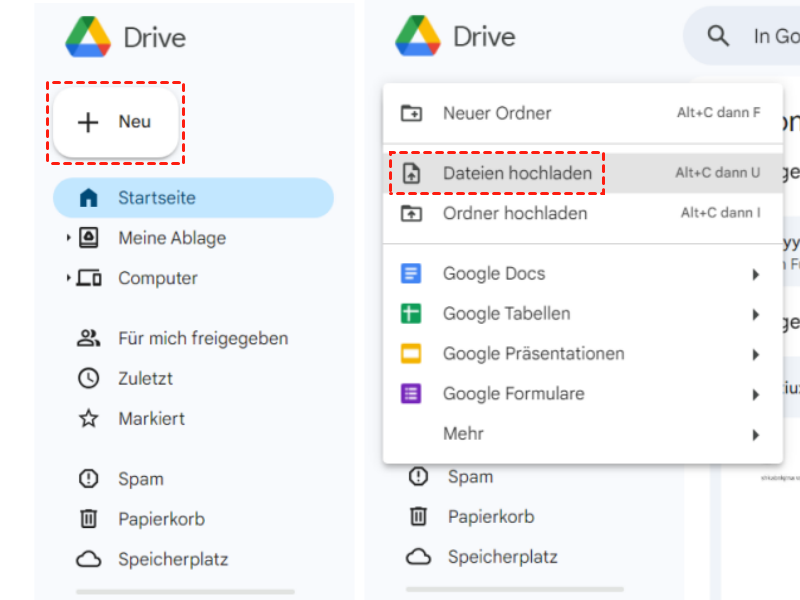Click the Zuletzt clock icon
The height and width of the screenshot is (600, 800).
click(89, 379)
